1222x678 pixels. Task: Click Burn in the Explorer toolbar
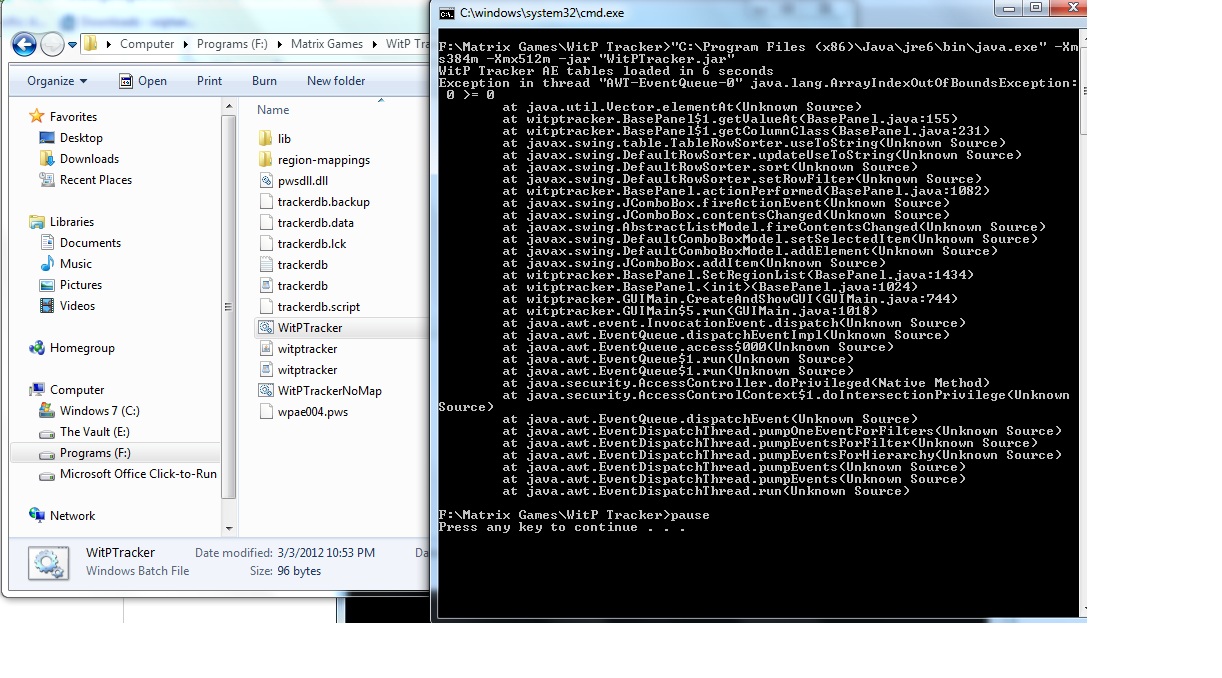(264, 81)
